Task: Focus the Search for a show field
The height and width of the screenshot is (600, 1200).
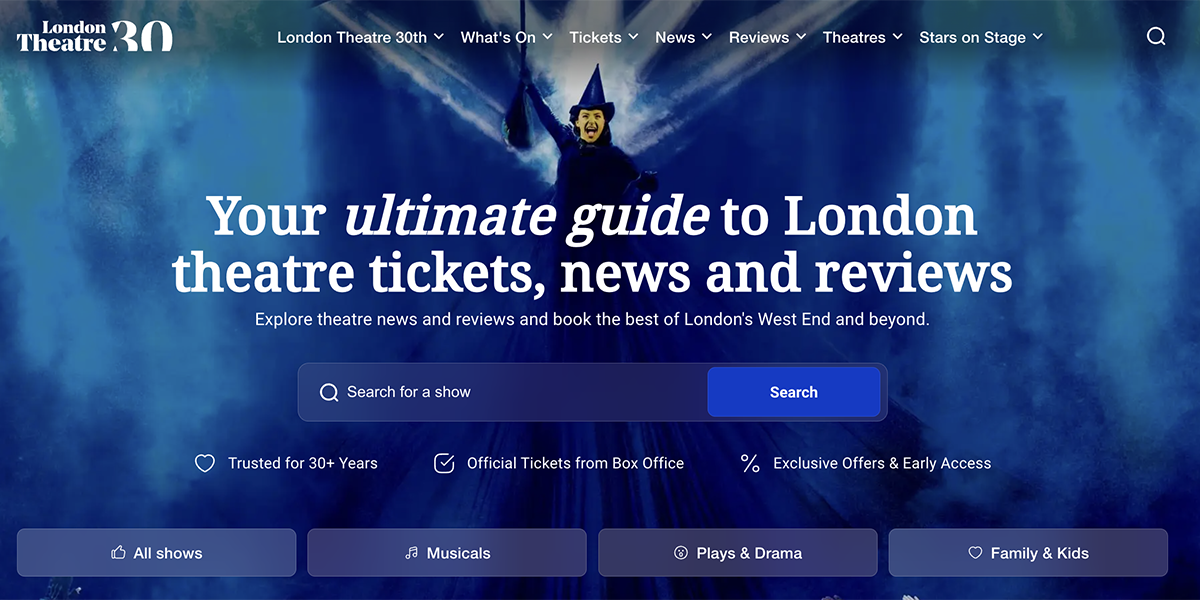Action: 503,392
